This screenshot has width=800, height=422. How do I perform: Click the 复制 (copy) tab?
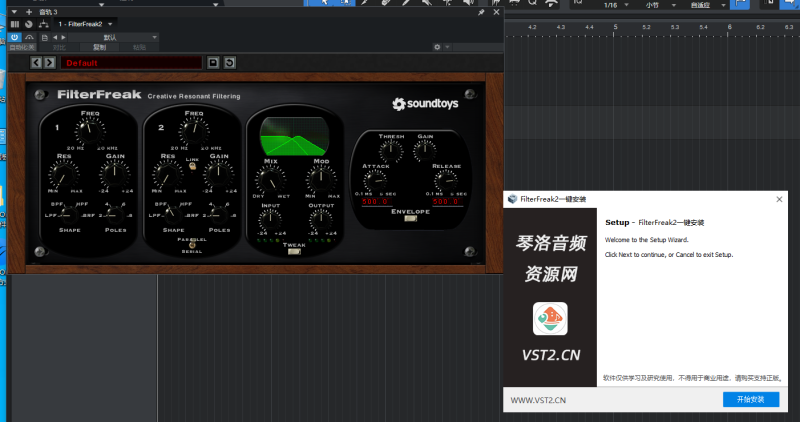tap(98, 47)
